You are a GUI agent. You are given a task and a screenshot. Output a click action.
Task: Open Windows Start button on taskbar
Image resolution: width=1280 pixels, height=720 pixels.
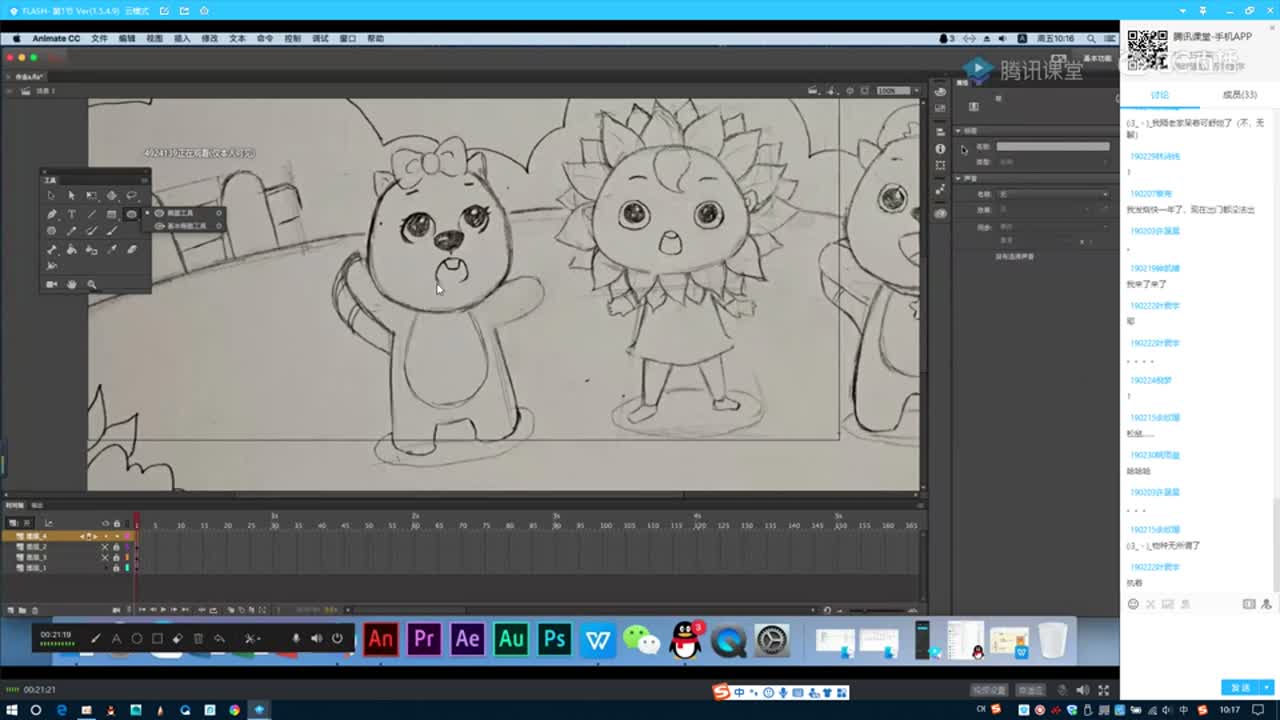(10, 710)
